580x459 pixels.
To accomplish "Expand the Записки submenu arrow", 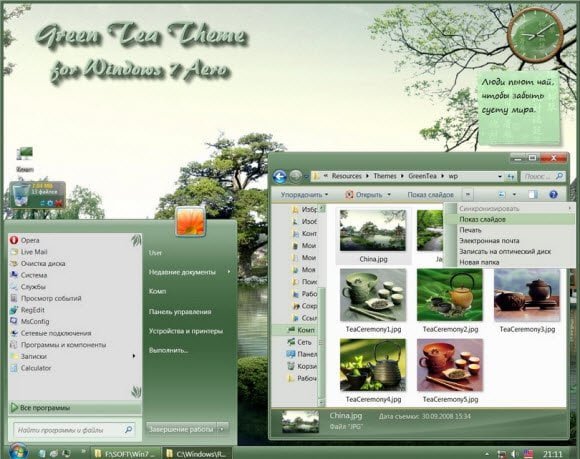I will coord(134,356).
